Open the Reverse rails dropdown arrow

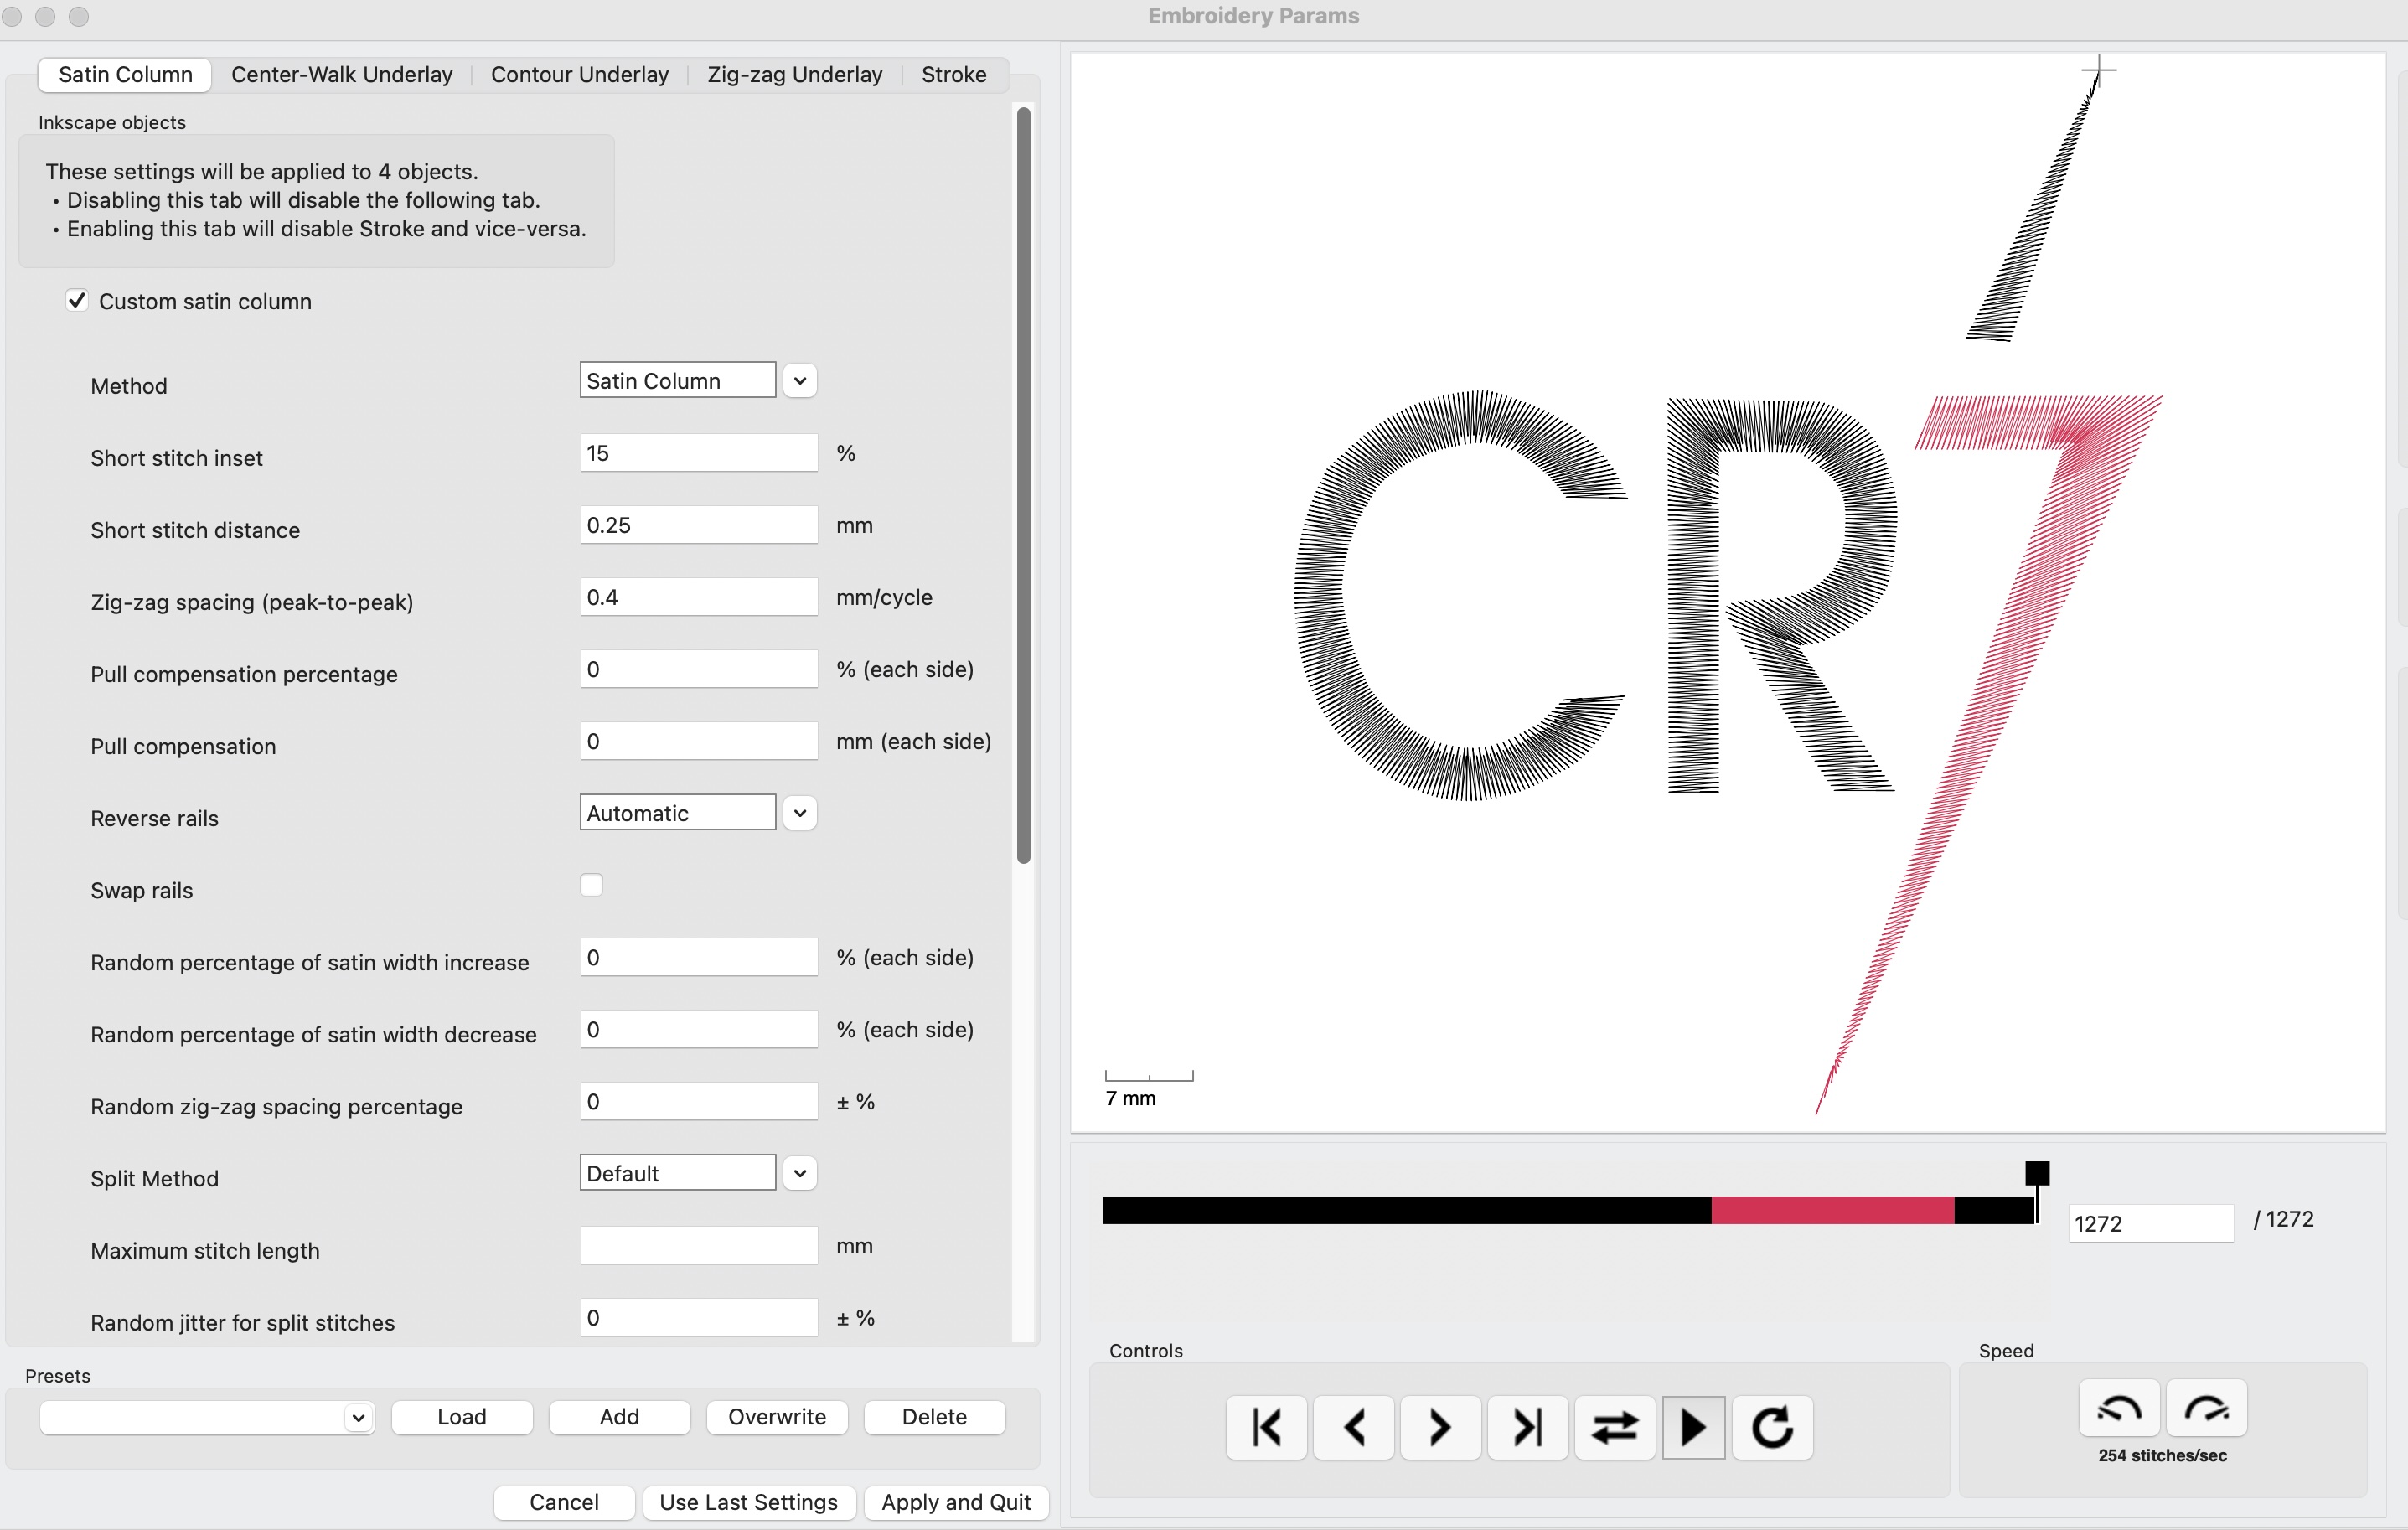pos(799,813)
